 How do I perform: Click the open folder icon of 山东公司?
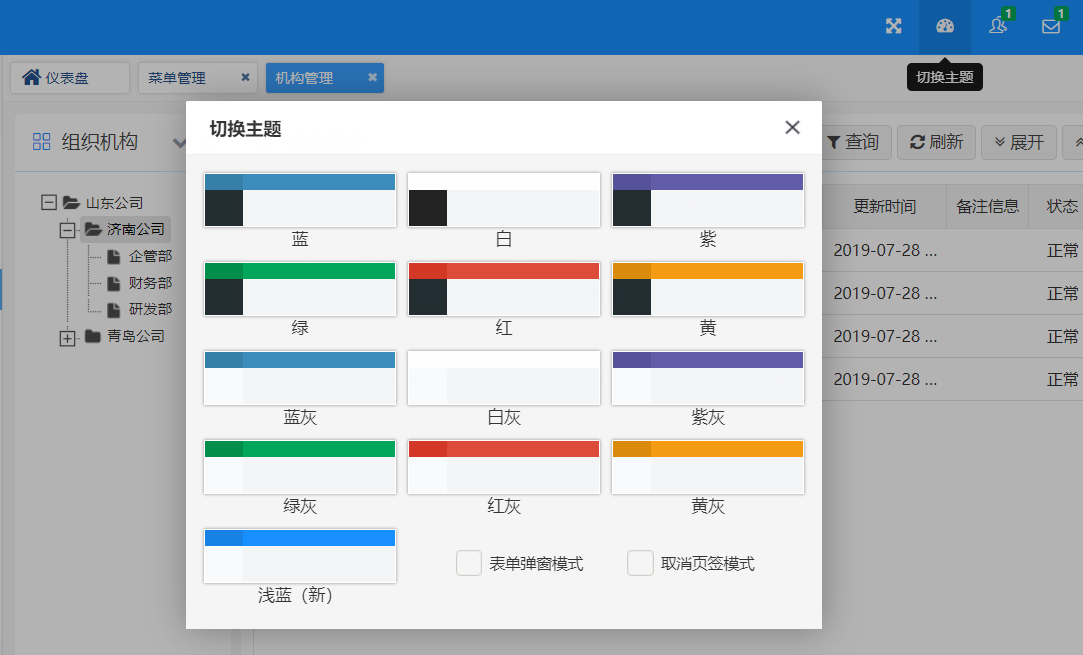[x=71, y=202]
